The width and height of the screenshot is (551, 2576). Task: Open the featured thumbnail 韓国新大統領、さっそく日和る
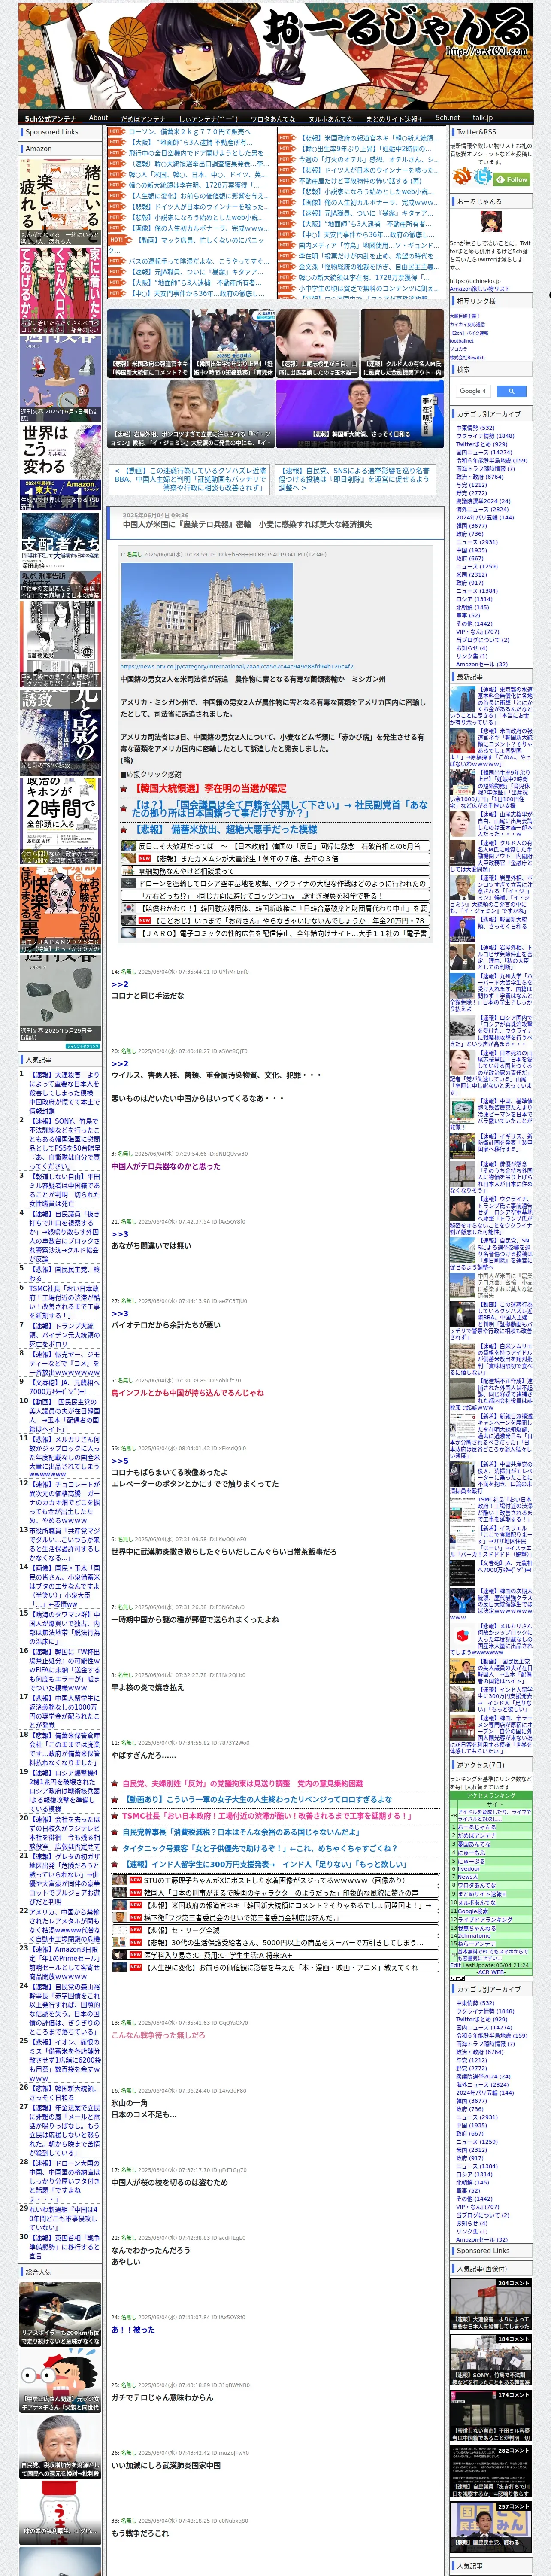point(360,414)
